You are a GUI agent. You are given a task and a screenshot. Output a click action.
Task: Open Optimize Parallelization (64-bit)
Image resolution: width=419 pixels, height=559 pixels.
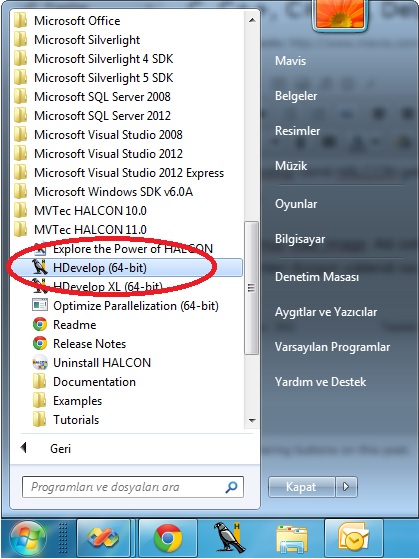click(x=126, y=306)
